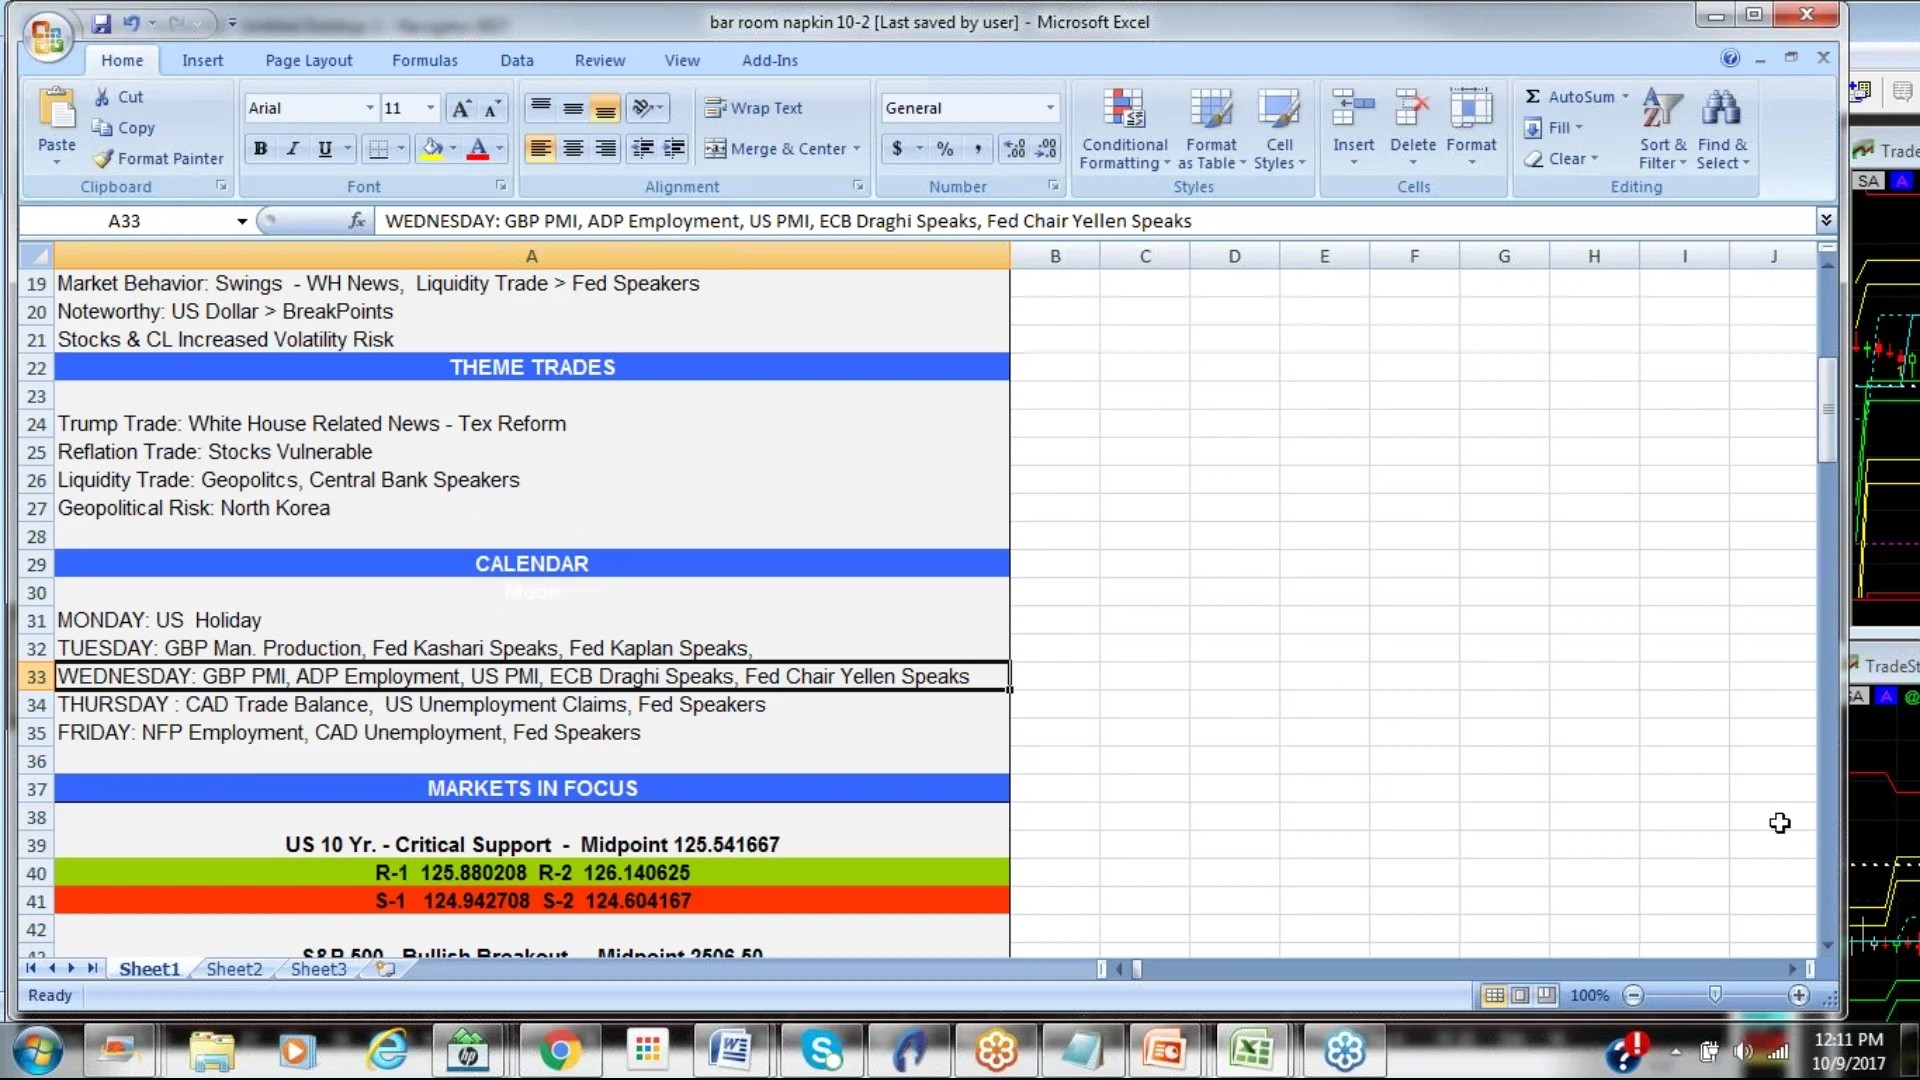This screenshot has width=1920, height=1080.
Task: Open the number format General dropdown
Action: pos(1050,108)
